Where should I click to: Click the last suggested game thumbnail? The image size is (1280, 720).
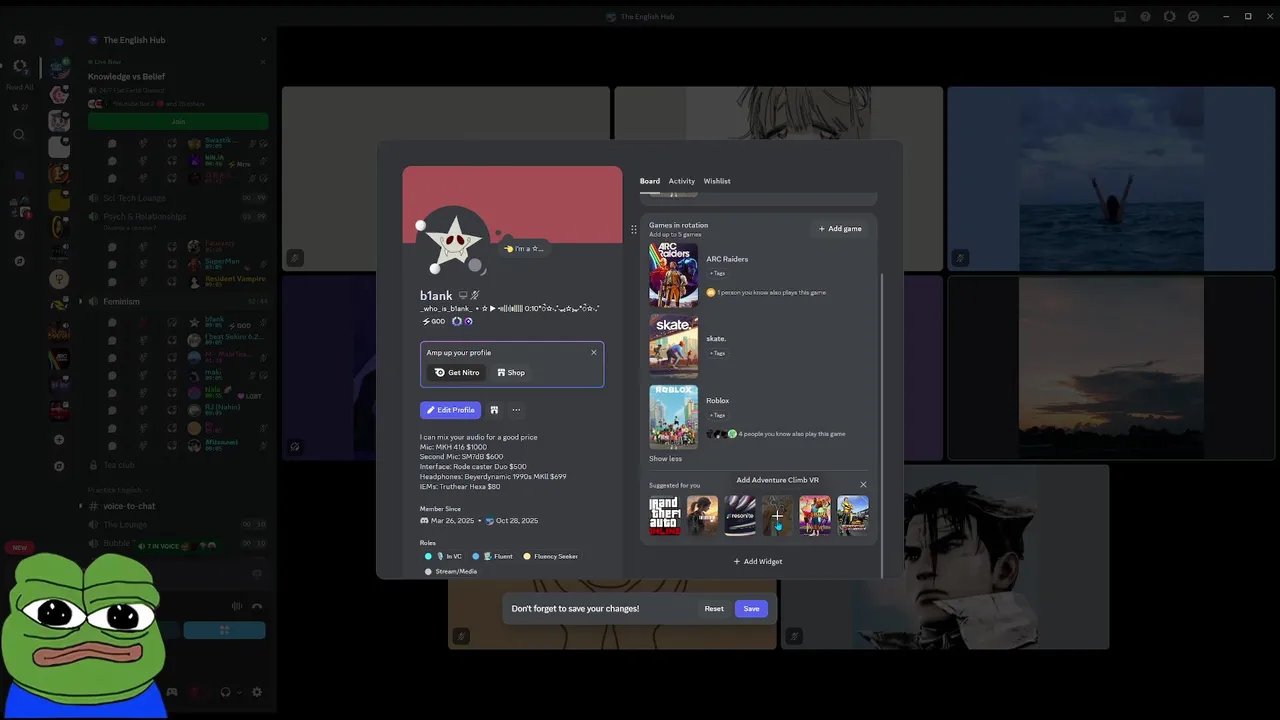click(x=853, y=516)
